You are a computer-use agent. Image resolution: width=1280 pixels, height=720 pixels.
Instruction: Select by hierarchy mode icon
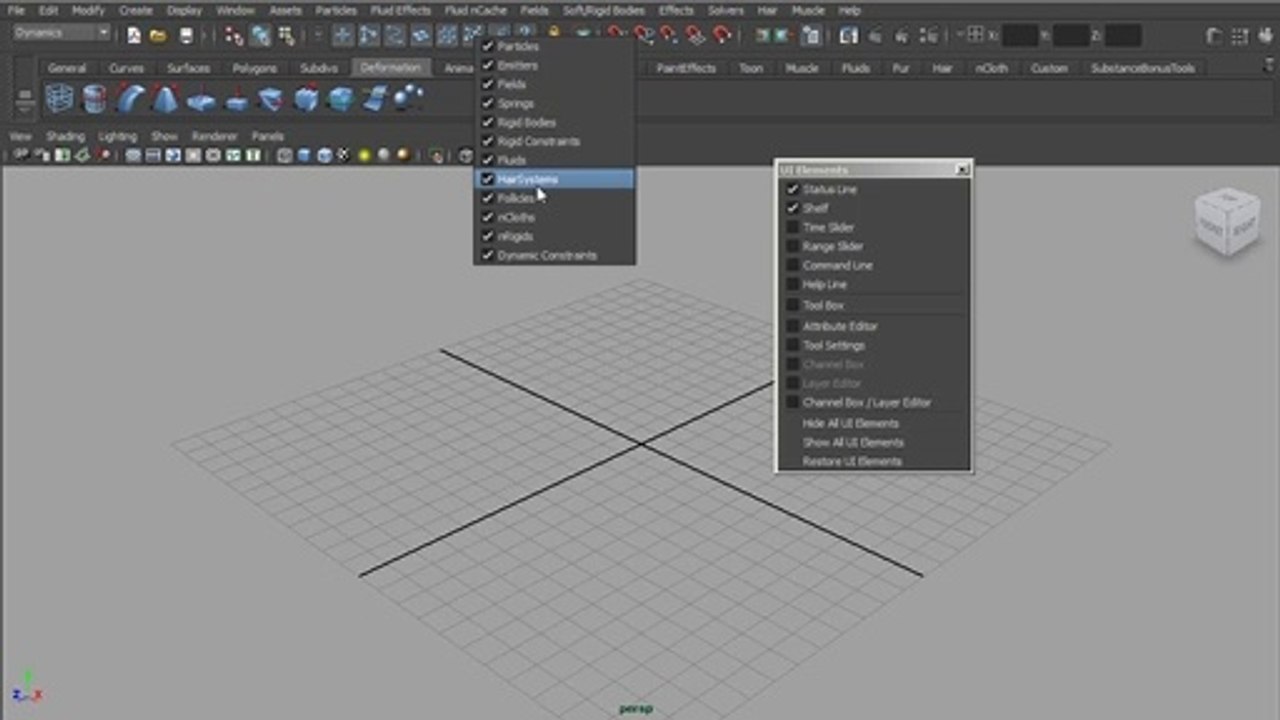(x=233, y=36)
